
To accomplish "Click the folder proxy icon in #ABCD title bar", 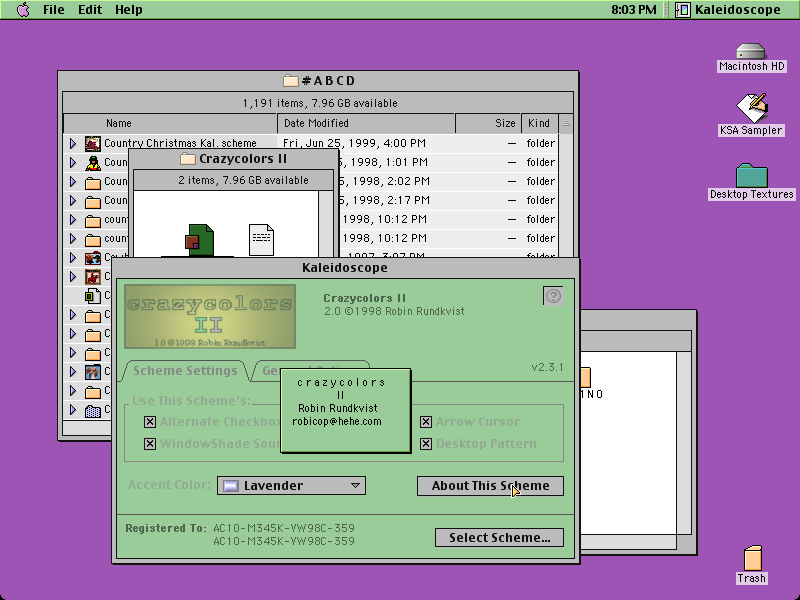I will click(x=290, y=81).
